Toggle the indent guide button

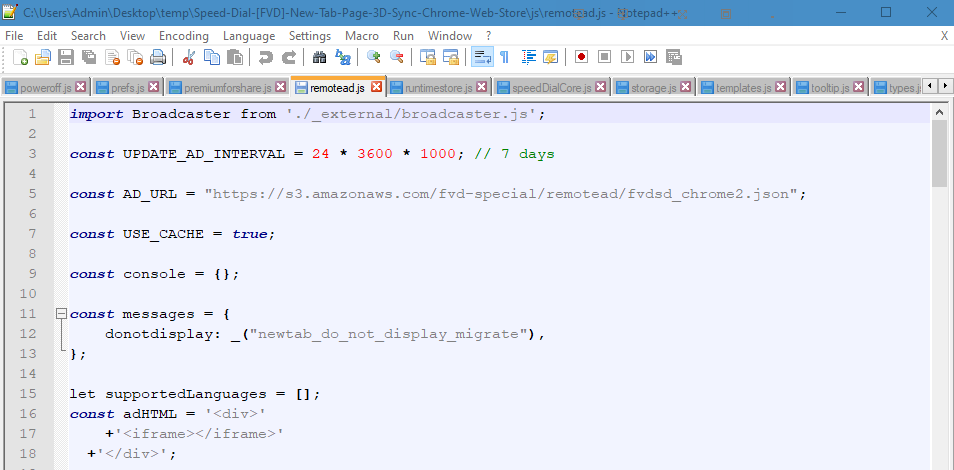[x=528, y=57]
